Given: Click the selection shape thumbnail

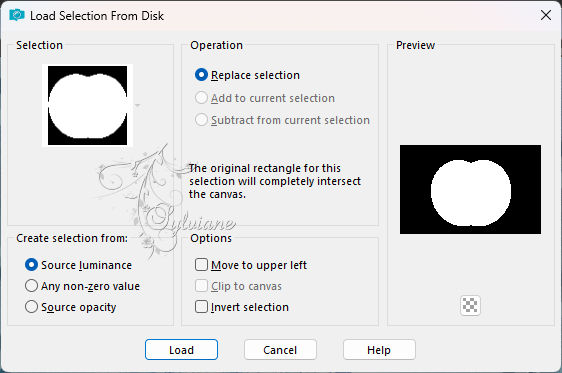Looking at the screenshot, I should [x=87, y=105].
